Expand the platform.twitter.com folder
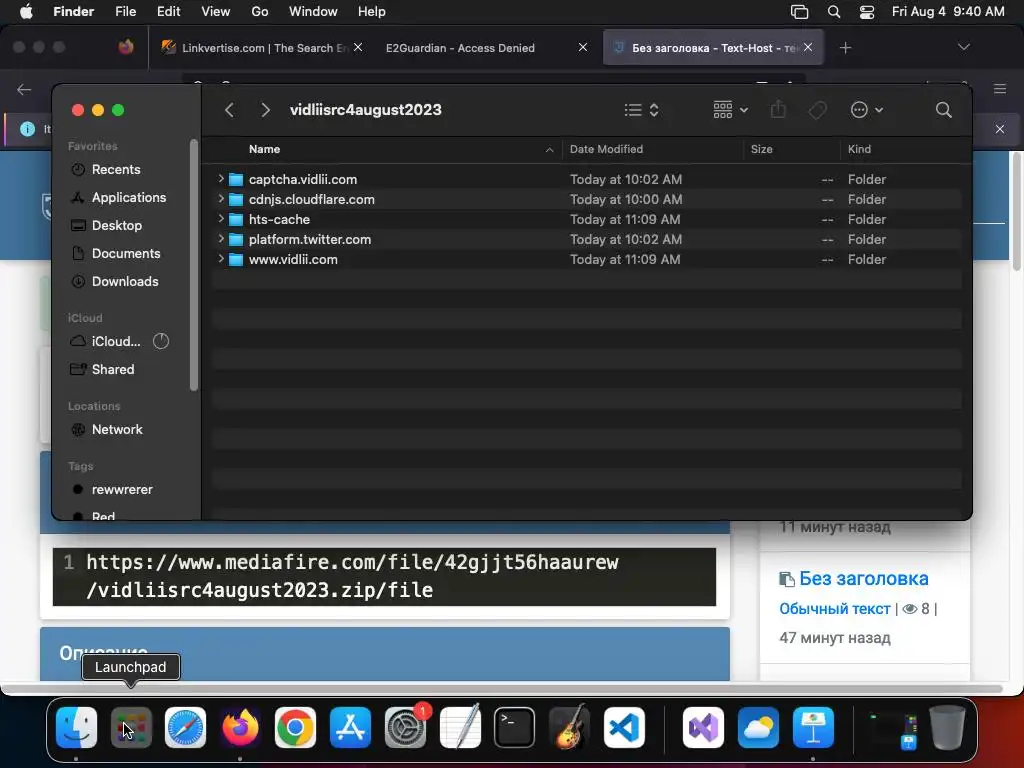This screenshot has width=1024, height=768. pos(221,238)
